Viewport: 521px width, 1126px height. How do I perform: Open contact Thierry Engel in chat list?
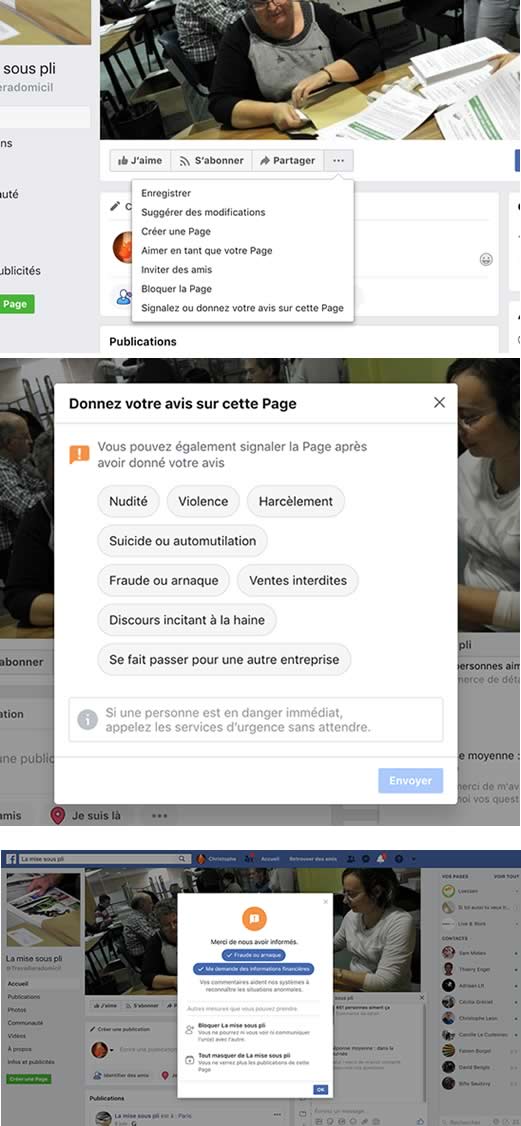click(474, 969)
